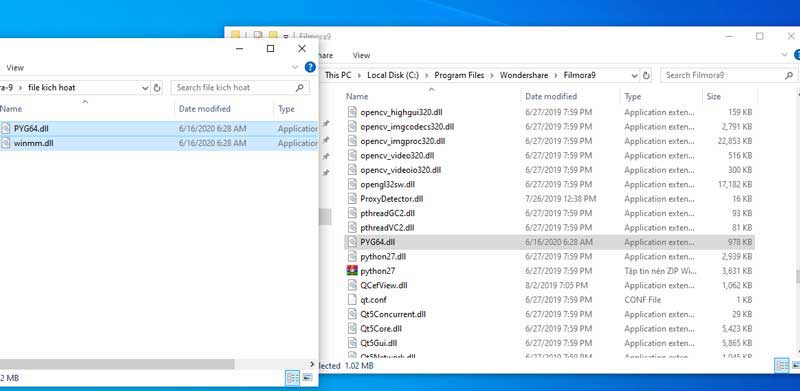Expand the ribbon in Filmora9 window
The height and width of the screenshot is (391, 800).
(x=785, y=55)
